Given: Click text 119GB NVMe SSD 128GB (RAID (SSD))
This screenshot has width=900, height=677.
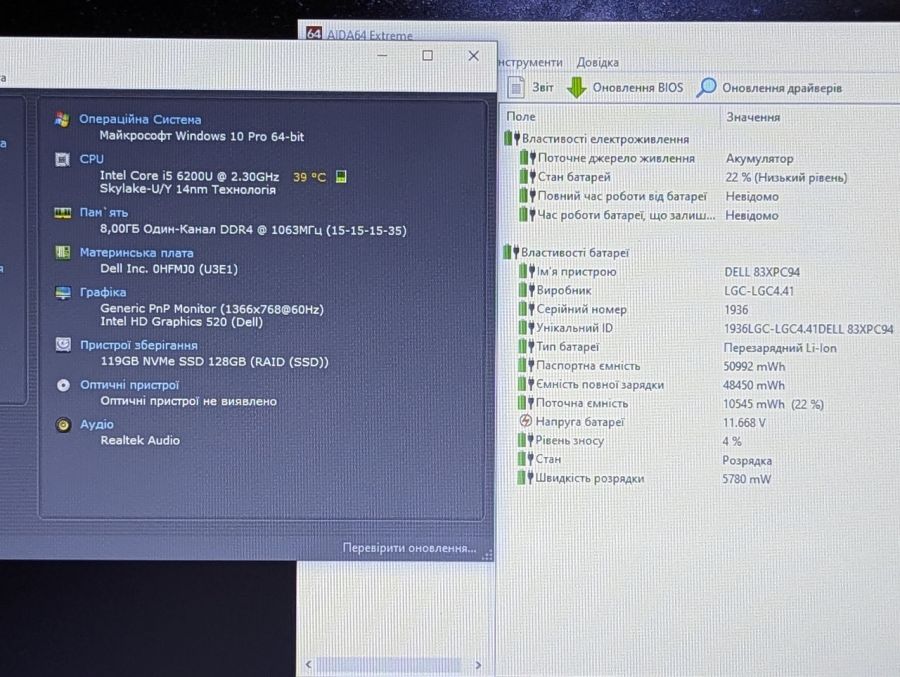Looking at the screenshot, I should (x=215, y=362).
